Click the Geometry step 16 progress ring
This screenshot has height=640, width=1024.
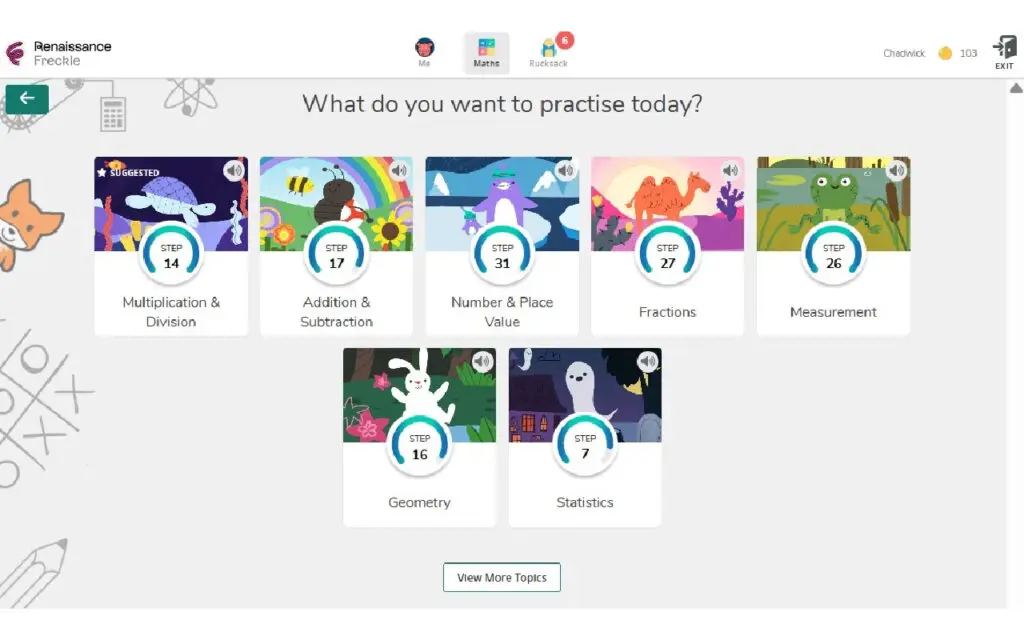click(x=420, y=447)
